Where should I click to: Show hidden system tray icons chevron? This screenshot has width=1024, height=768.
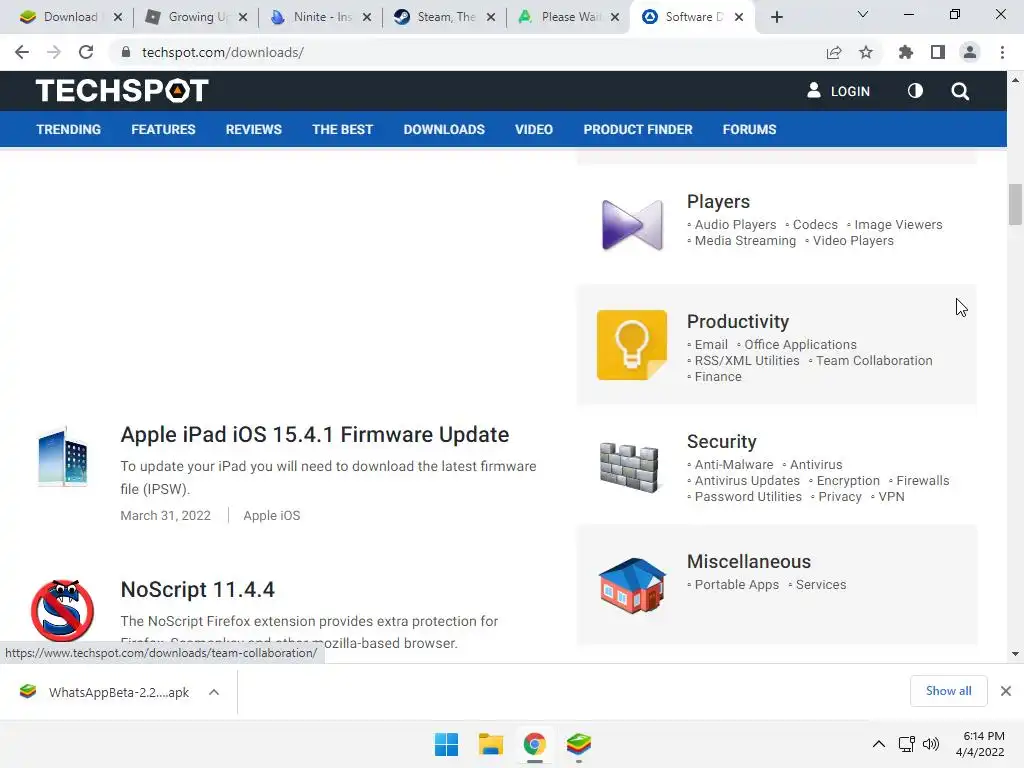(879, 744)
